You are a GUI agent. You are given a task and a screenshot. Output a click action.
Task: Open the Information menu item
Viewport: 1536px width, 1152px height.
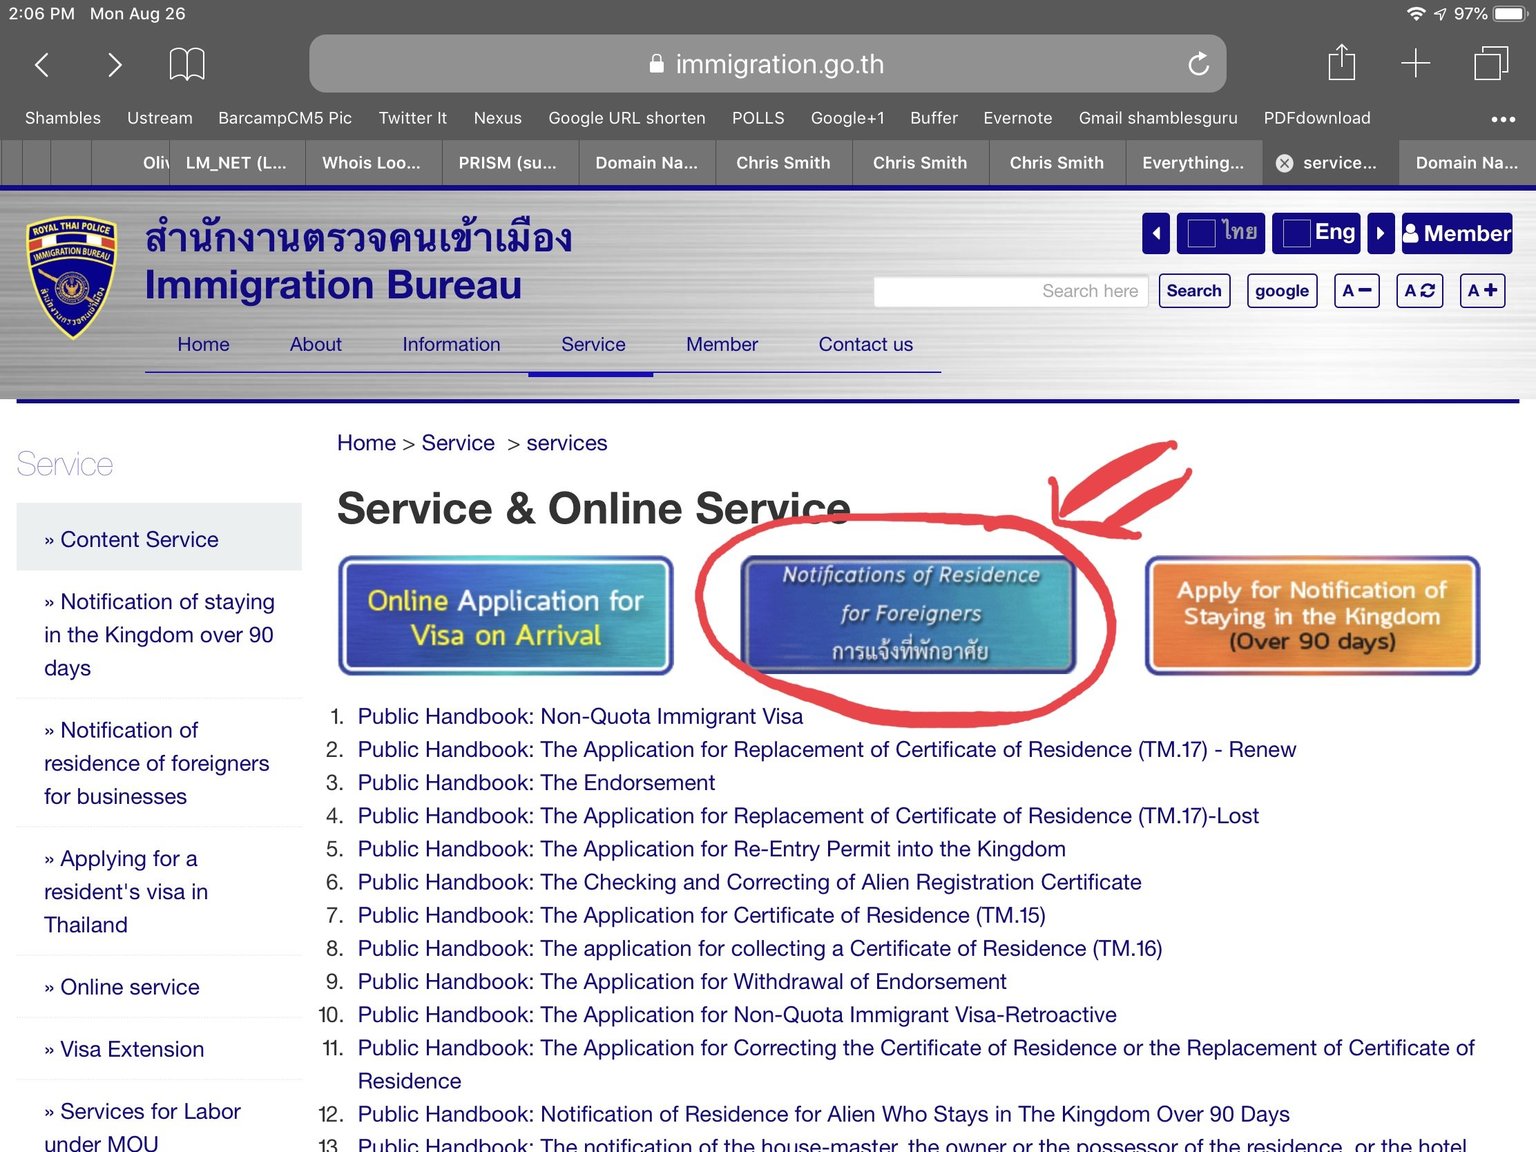tap(451, 344)
